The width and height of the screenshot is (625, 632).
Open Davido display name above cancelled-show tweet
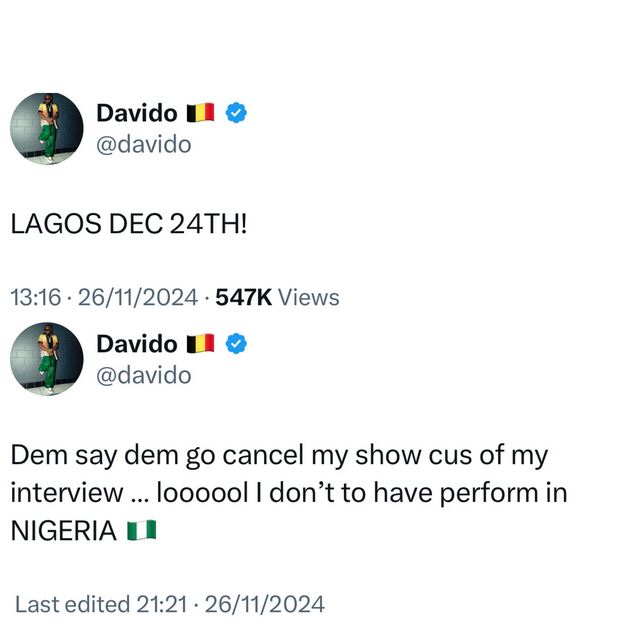pyautogui.click(x=136, y=344)
